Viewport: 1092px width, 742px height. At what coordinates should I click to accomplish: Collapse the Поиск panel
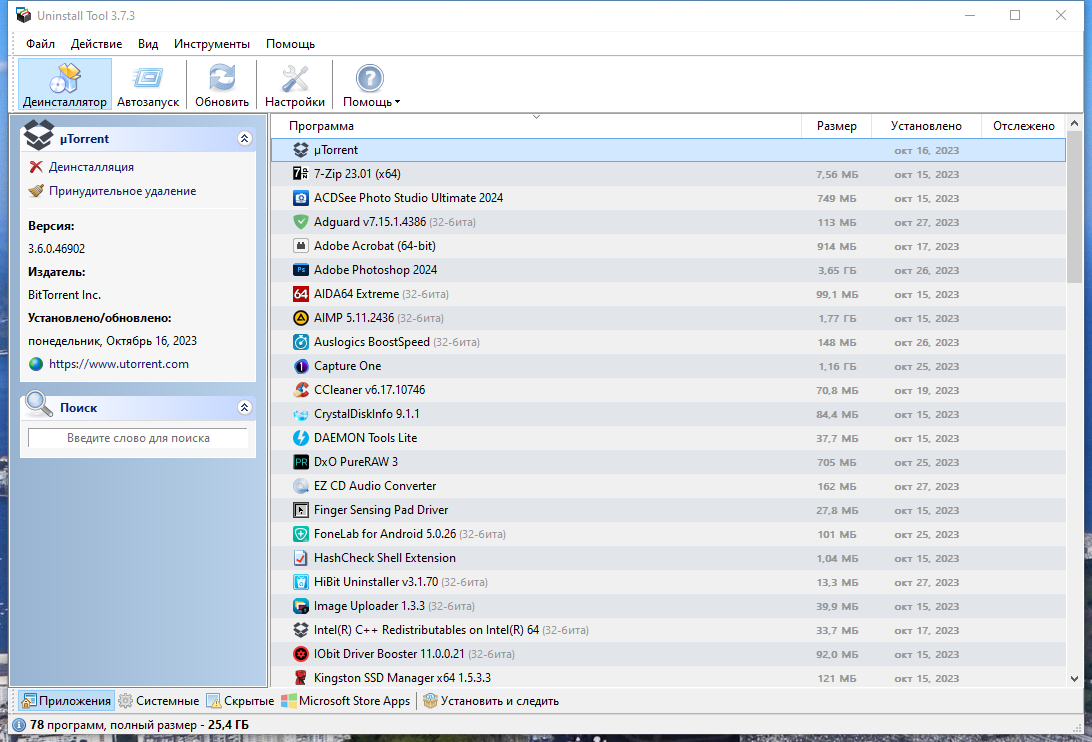[x=244, y=407]
